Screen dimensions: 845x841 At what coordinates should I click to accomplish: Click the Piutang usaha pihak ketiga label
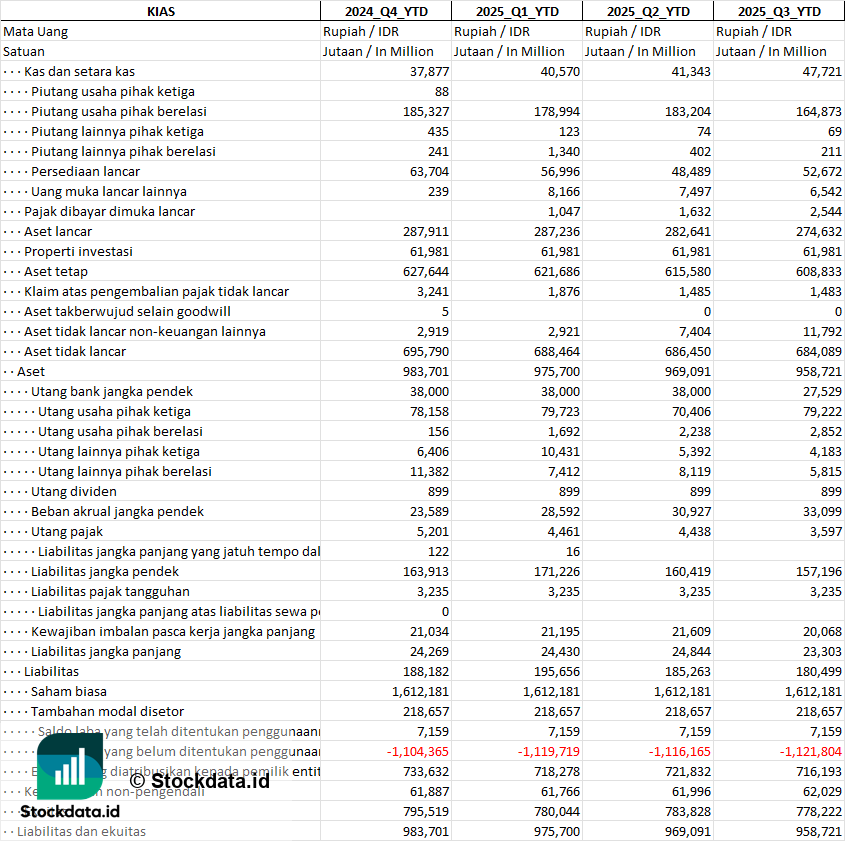pos(113,92)
